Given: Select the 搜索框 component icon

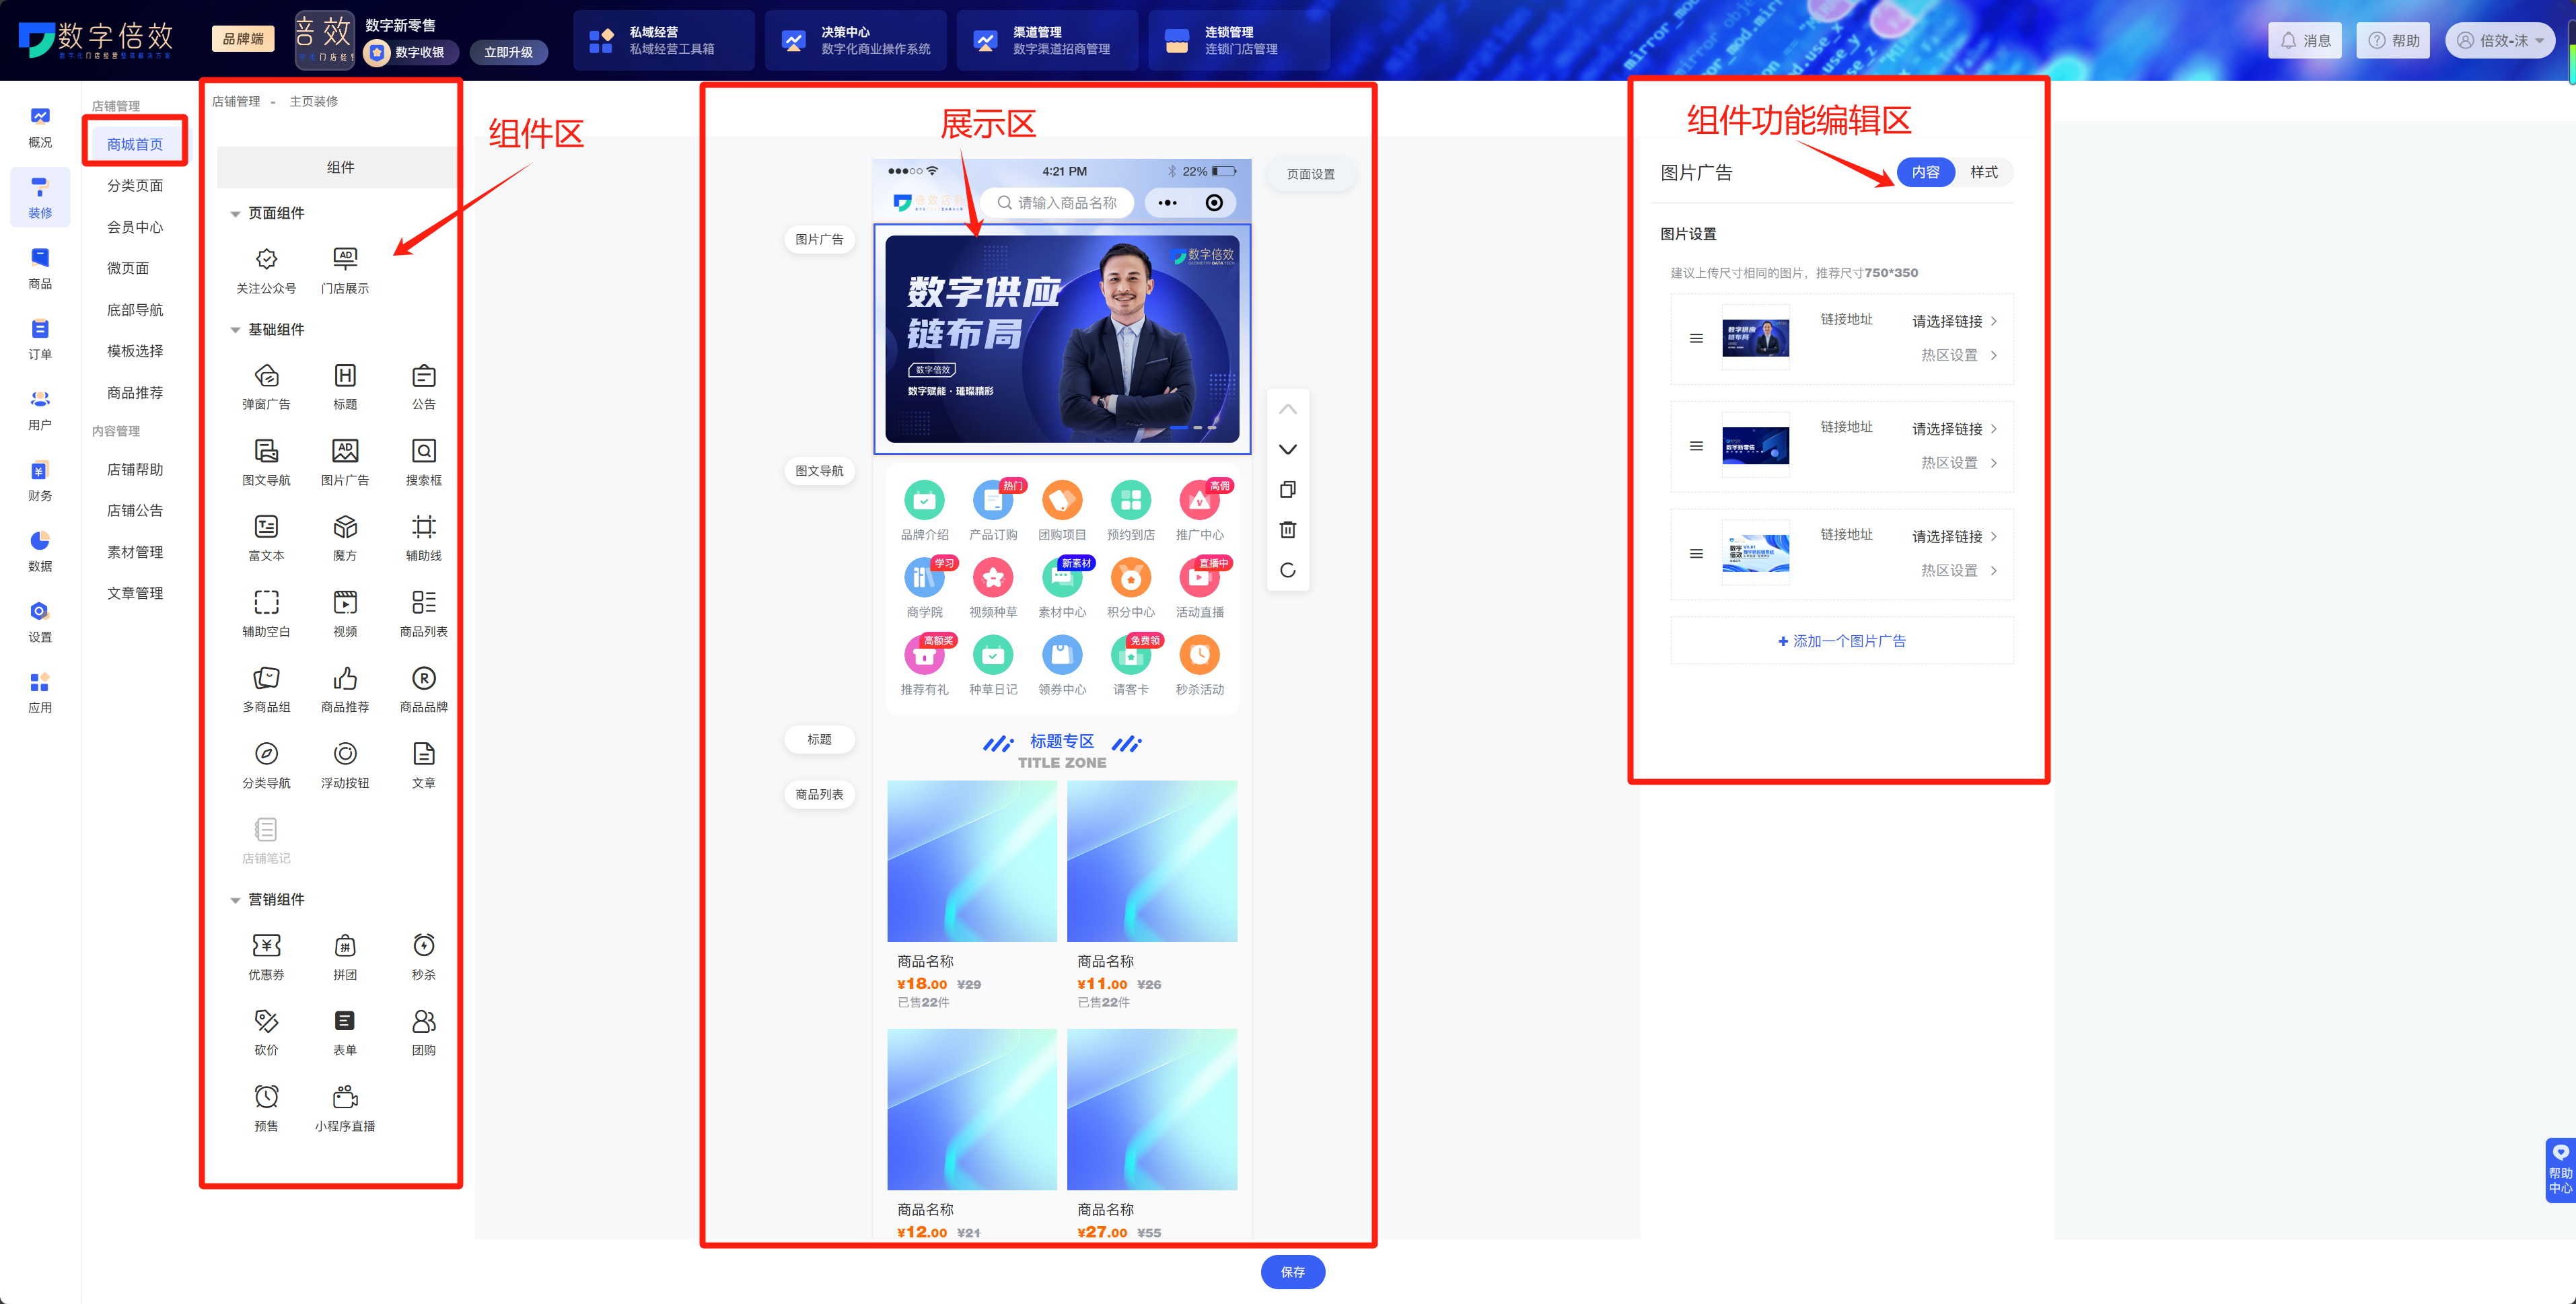Looking at the screenshot, I should [x=424, y=451].
